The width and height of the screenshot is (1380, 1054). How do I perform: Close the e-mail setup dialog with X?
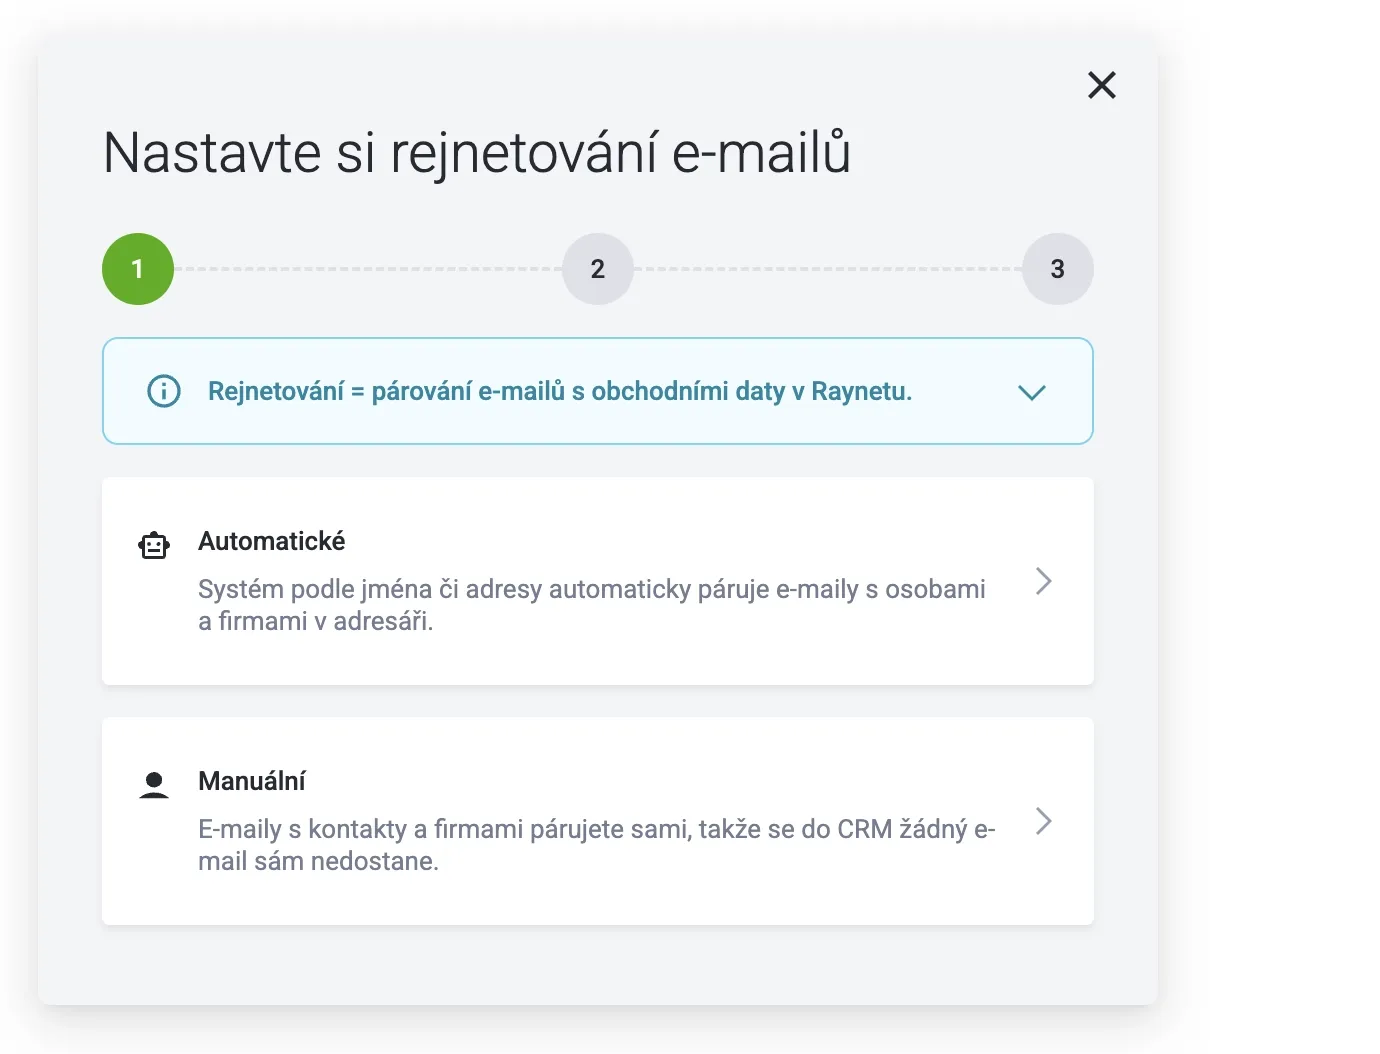[x=1101, y=85]
